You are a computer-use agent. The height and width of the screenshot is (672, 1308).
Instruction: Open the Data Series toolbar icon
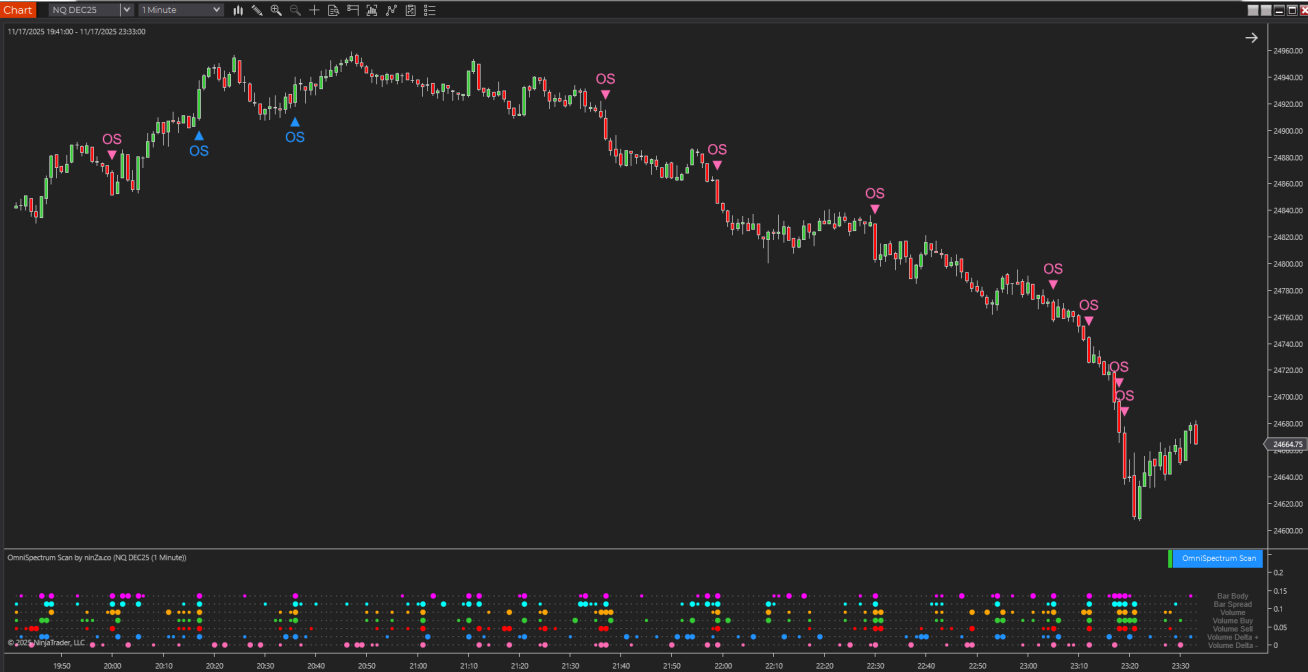[x=372, y=10]
